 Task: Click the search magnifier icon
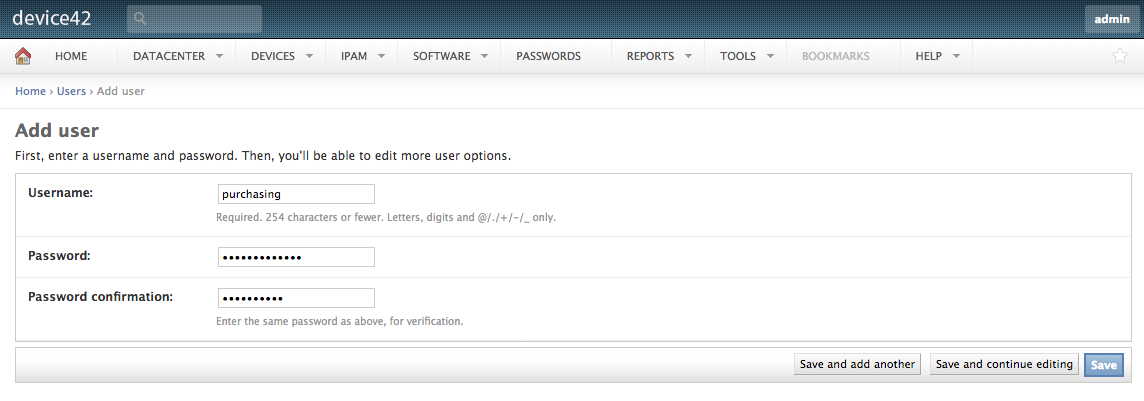[x=141, y=19]
